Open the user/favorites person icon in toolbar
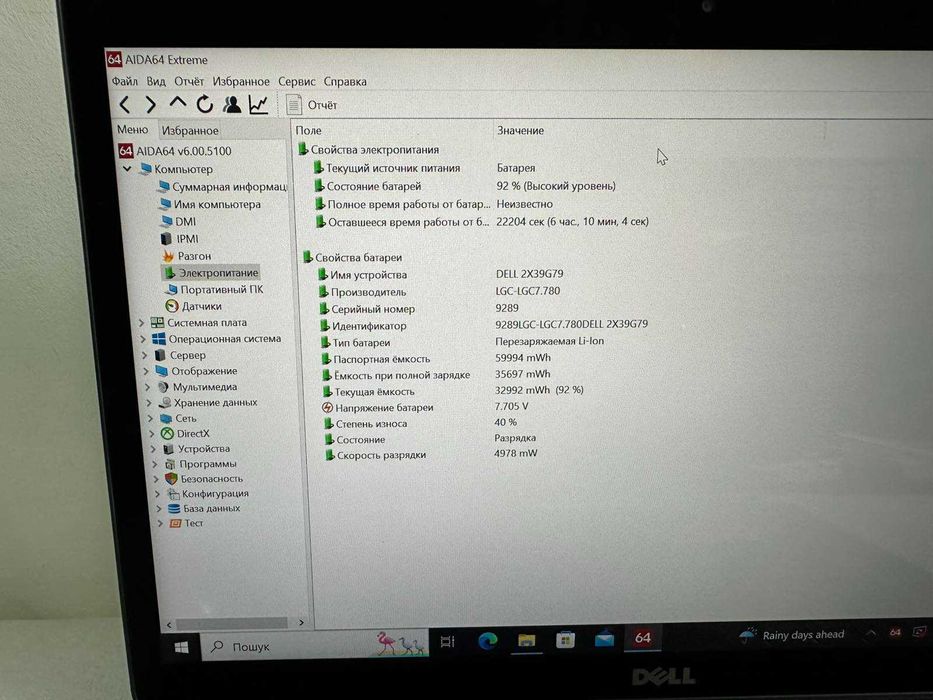The width and height of the screenshot is (933, 700). tap(232, 104)
